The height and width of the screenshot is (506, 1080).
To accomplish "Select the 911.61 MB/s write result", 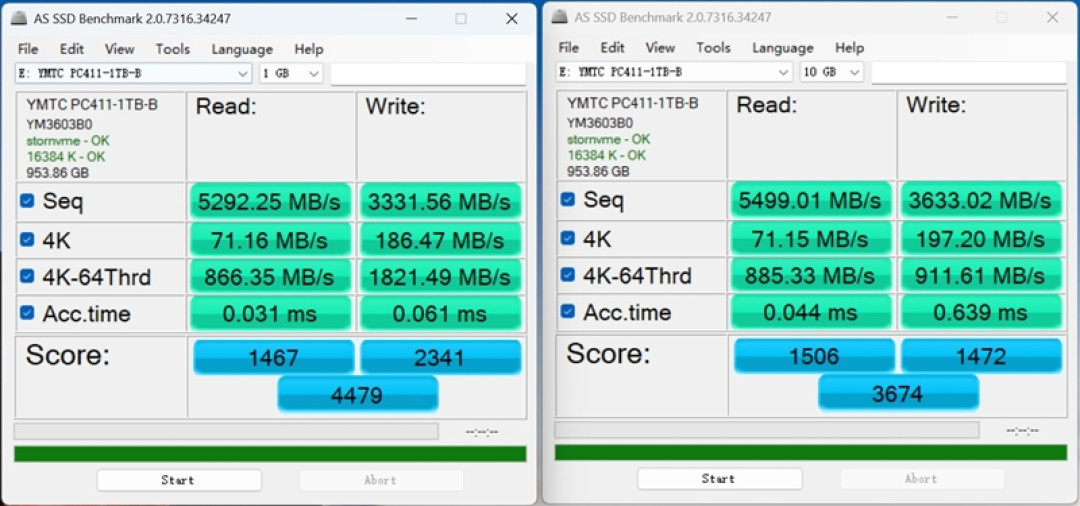I will (x=980, y=276).
